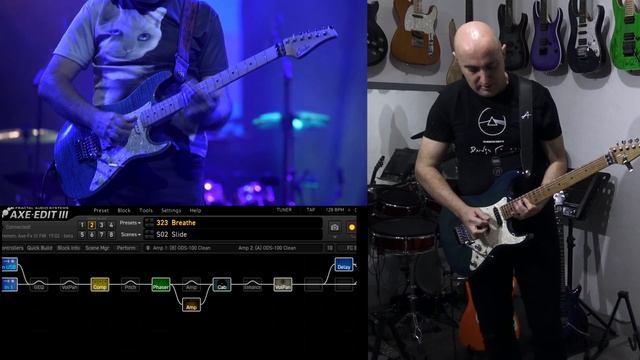Image resolution: width=640 pixels, height=360 pixels.
Task: Select scene button 4
Action: coord(111,225)
